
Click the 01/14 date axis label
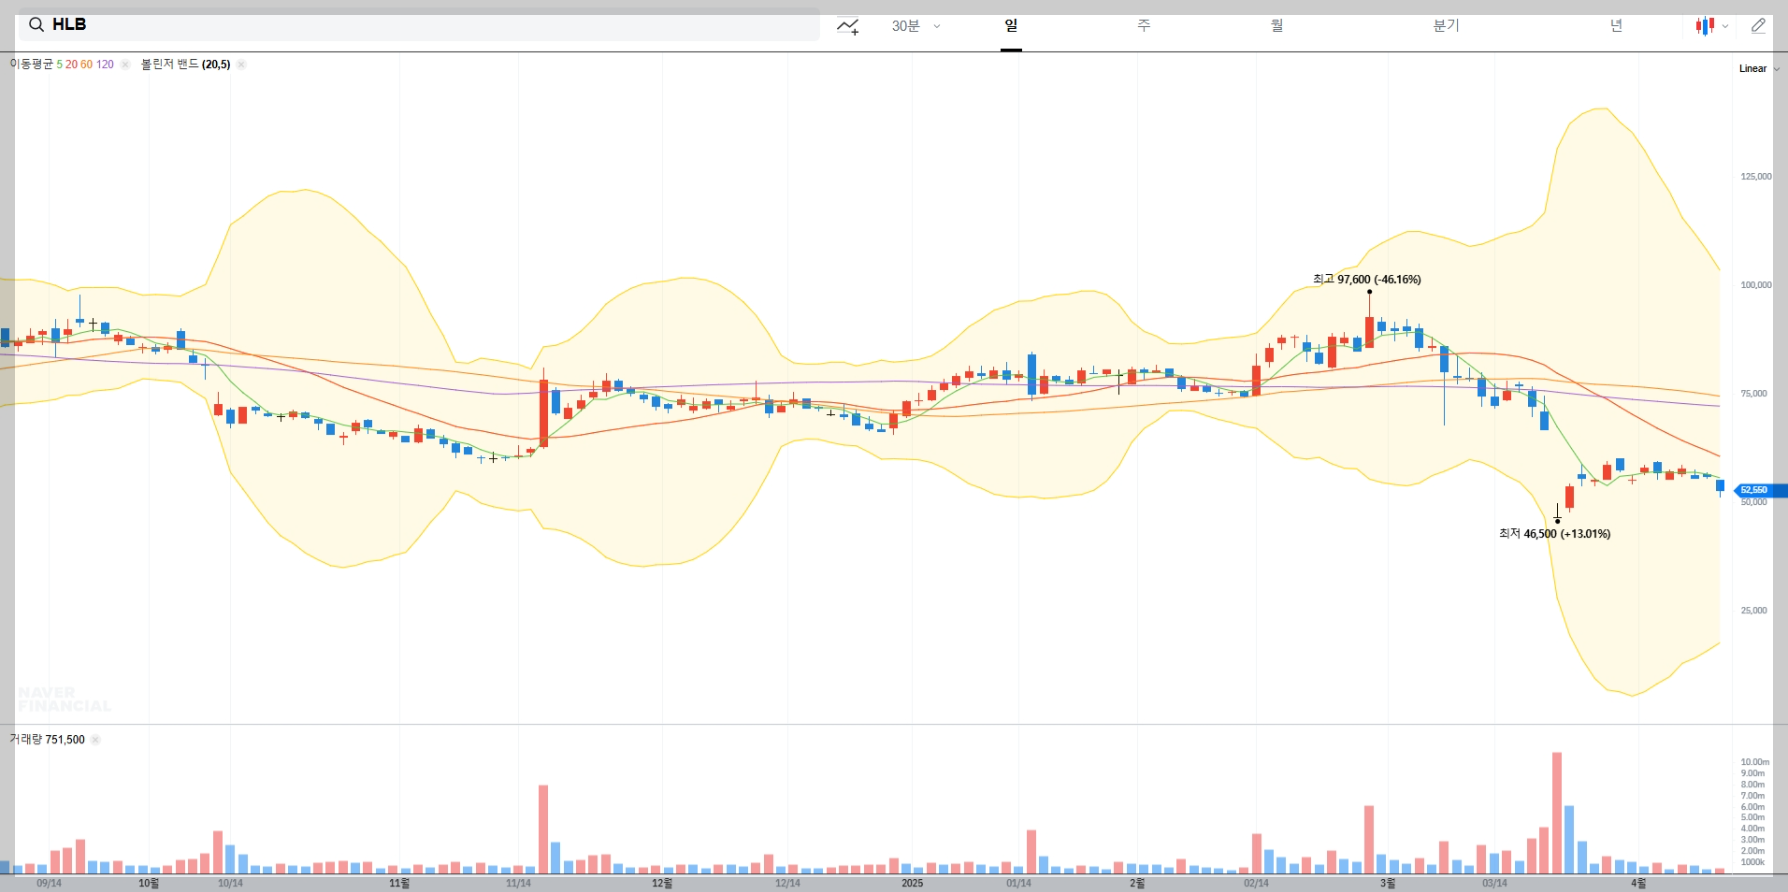pyautogui.click(x=1019, y=883)
